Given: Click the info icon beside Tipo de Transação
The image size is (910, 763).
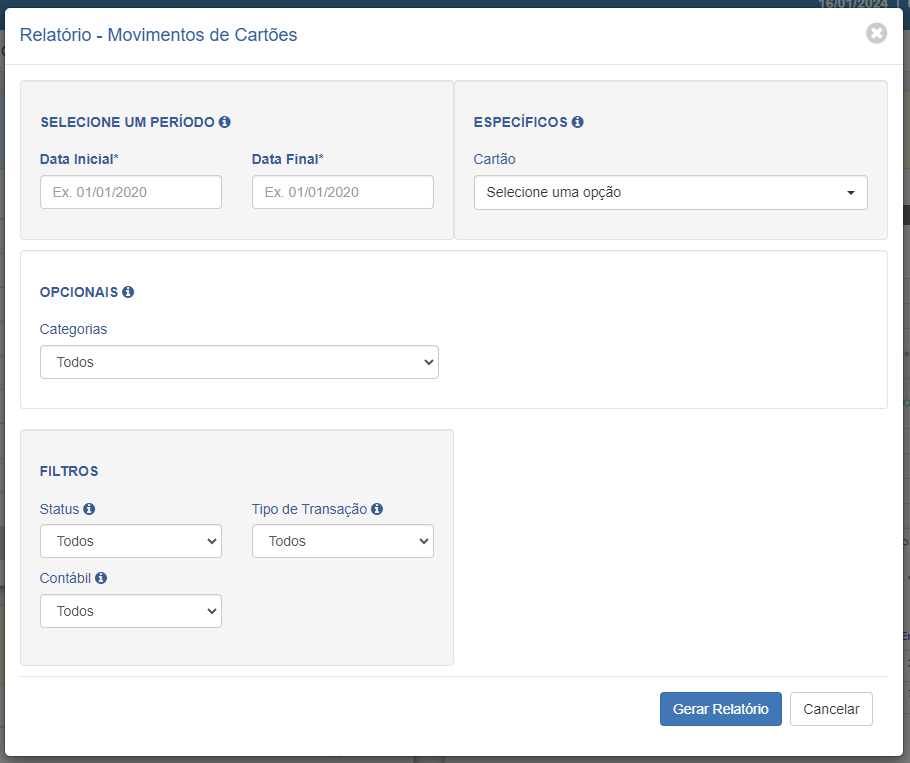Looking at the screenshot, I should pyautogui.click(x=377, y=509).
